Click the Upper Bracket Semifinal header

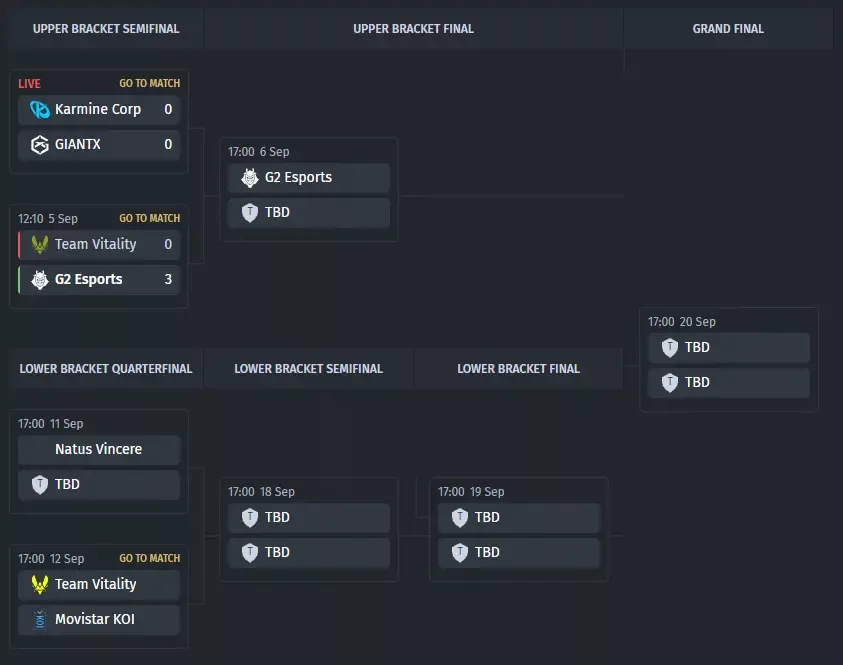(106, 28)
